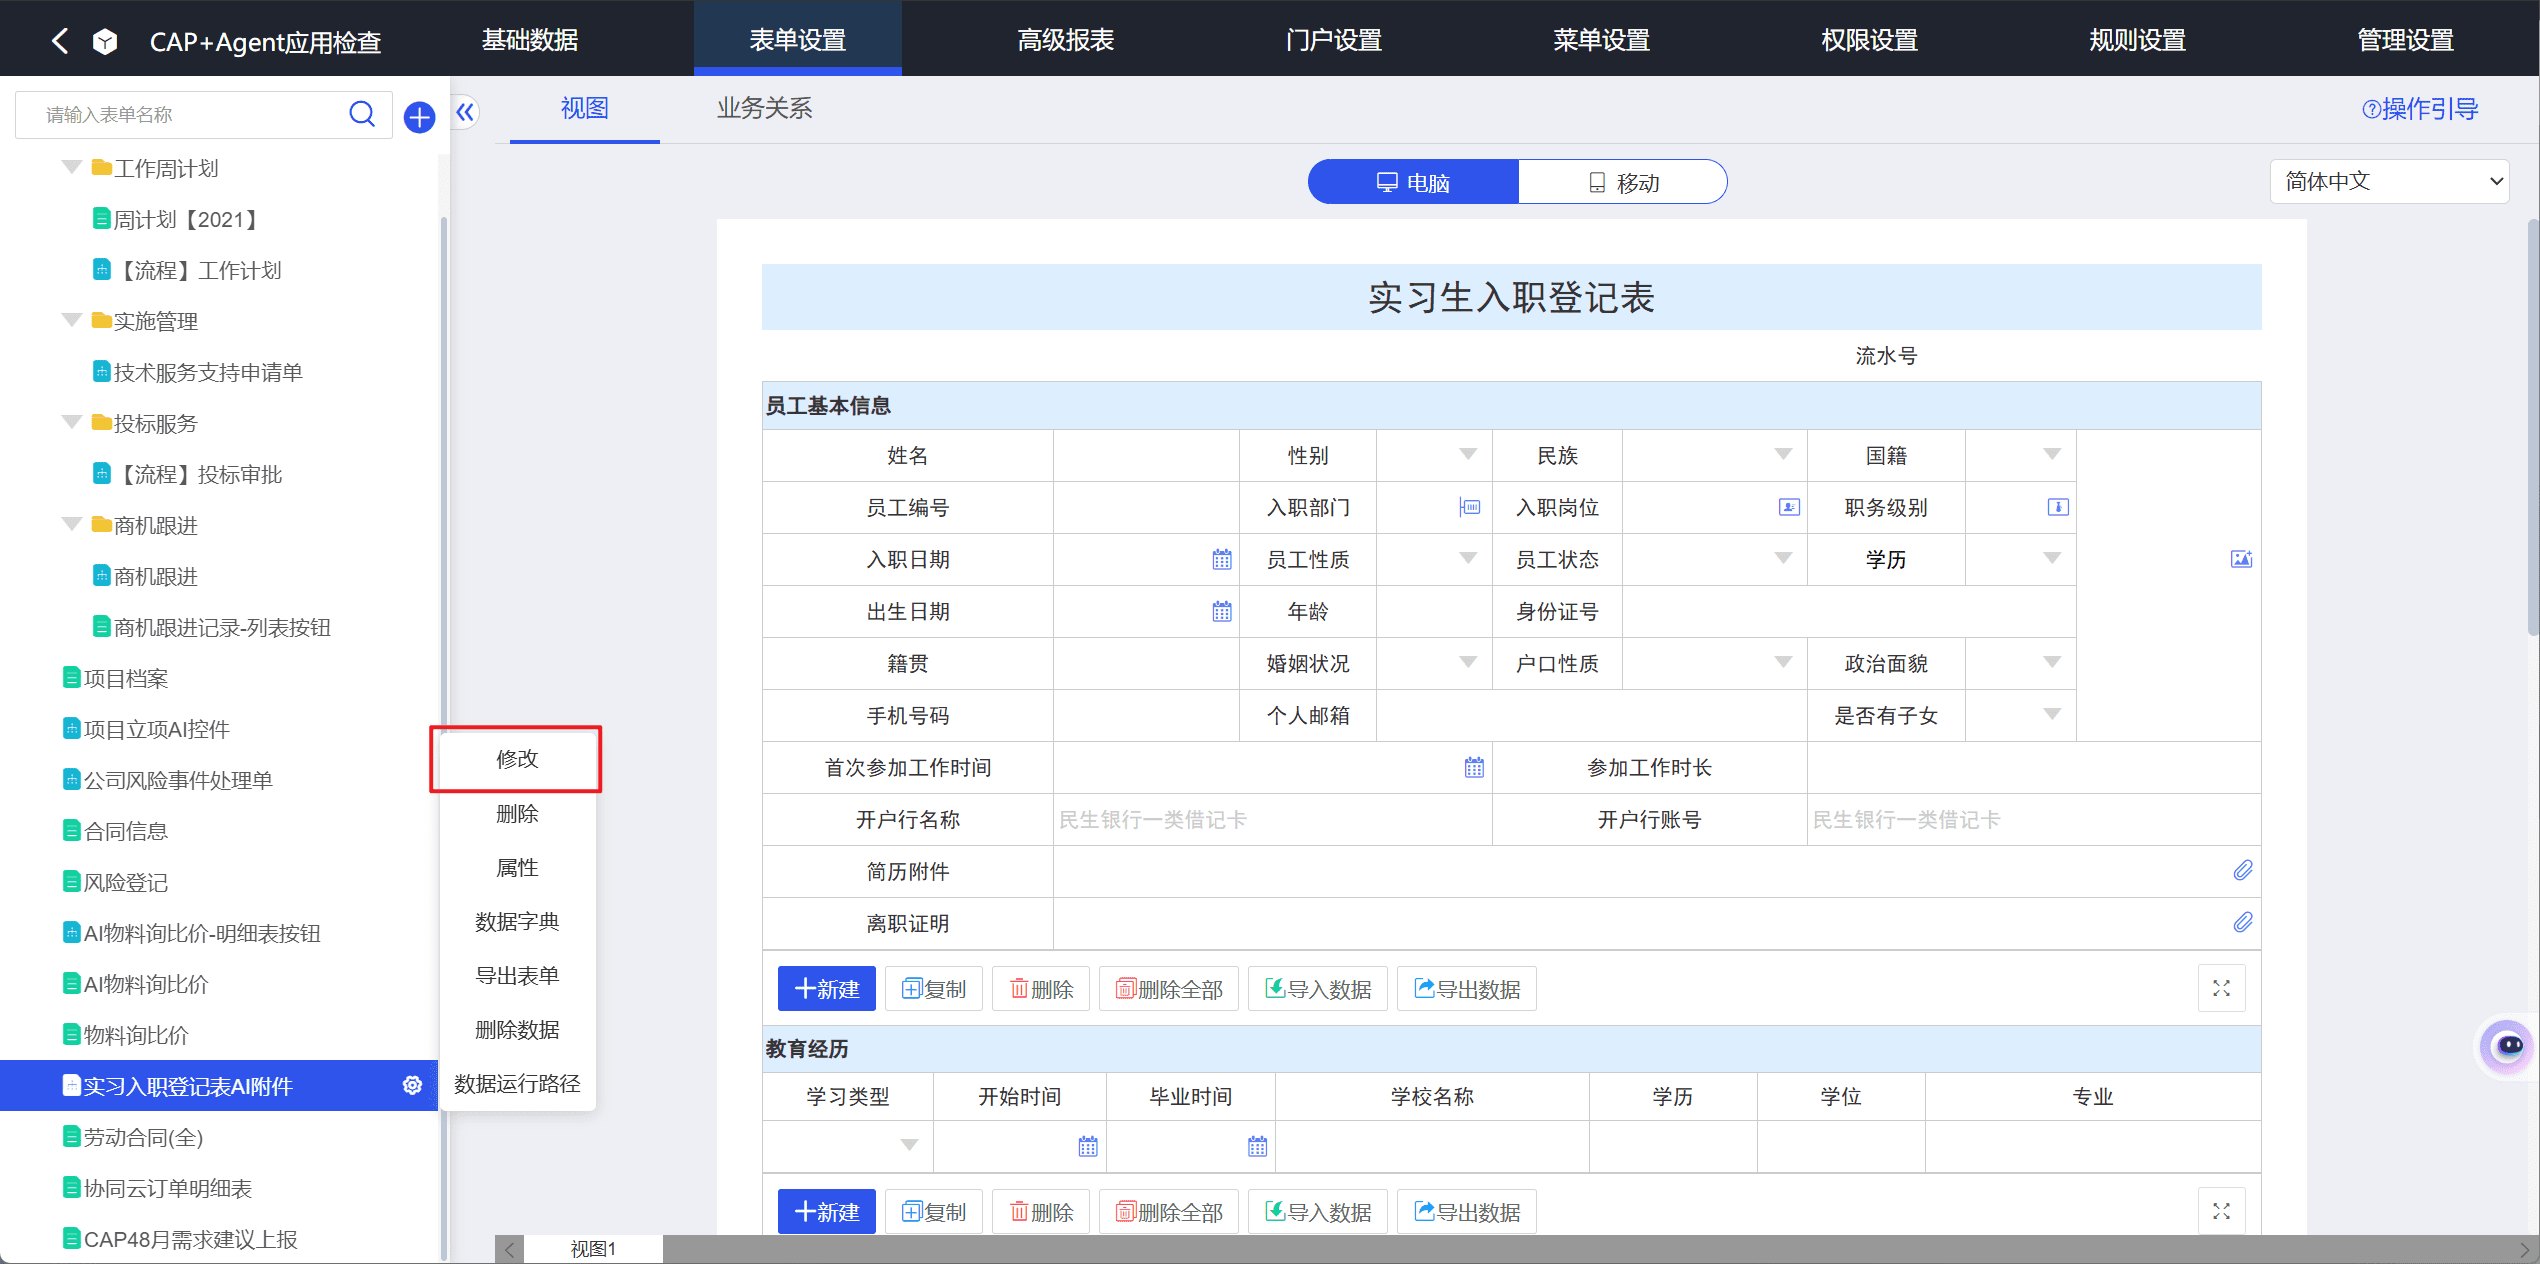Click 导入数据 above 教育经历

click(x=1318, y=988)
